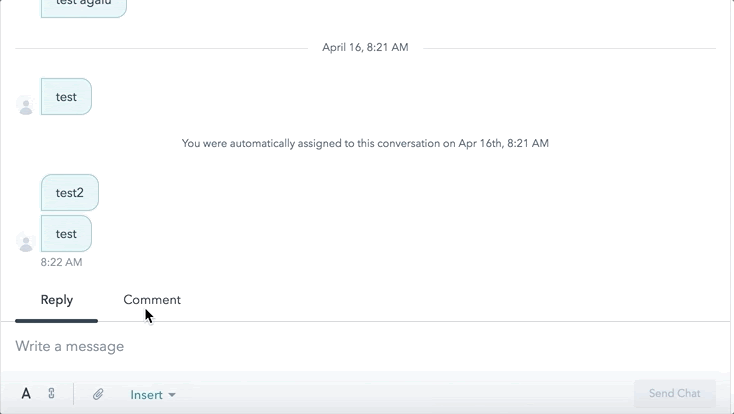Click the avatar beside the 8:22 AM message
The image size is (734, 414).
(26, 242)
